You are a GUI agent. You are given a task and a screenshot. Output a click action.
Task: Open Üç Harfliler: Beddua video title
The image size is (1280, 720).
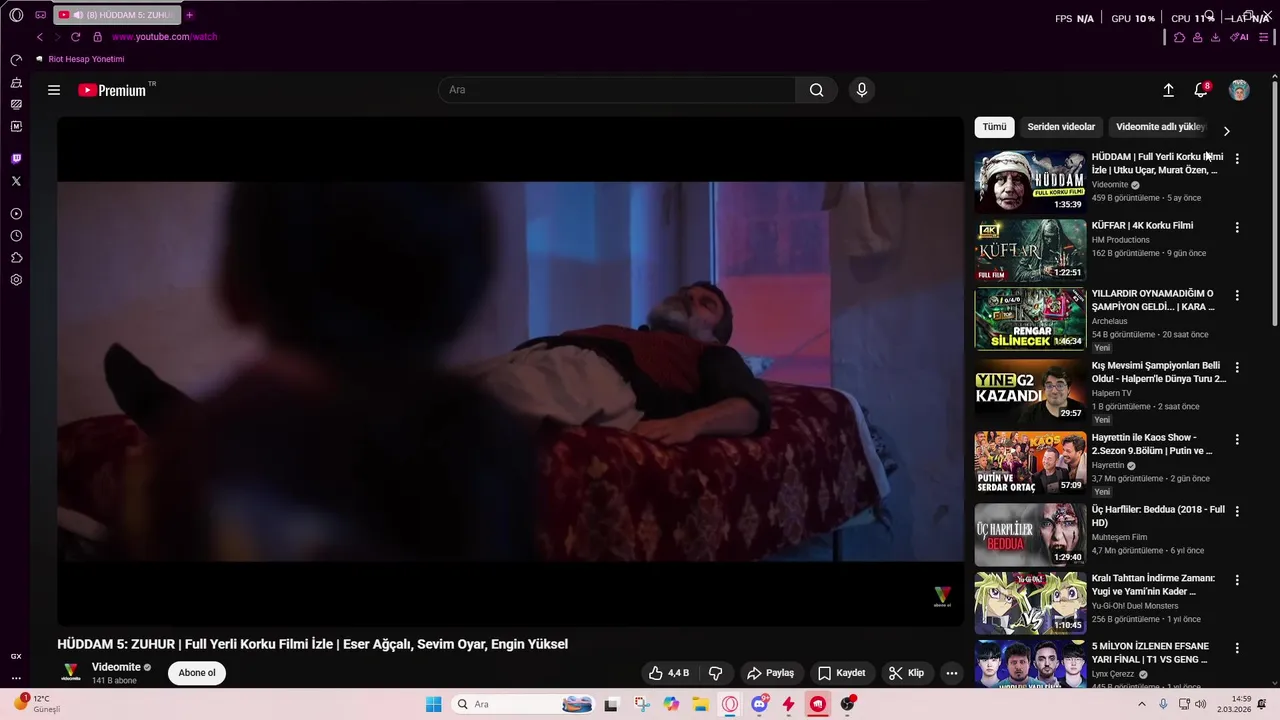pyautogui.click(x=1158, y=516)
